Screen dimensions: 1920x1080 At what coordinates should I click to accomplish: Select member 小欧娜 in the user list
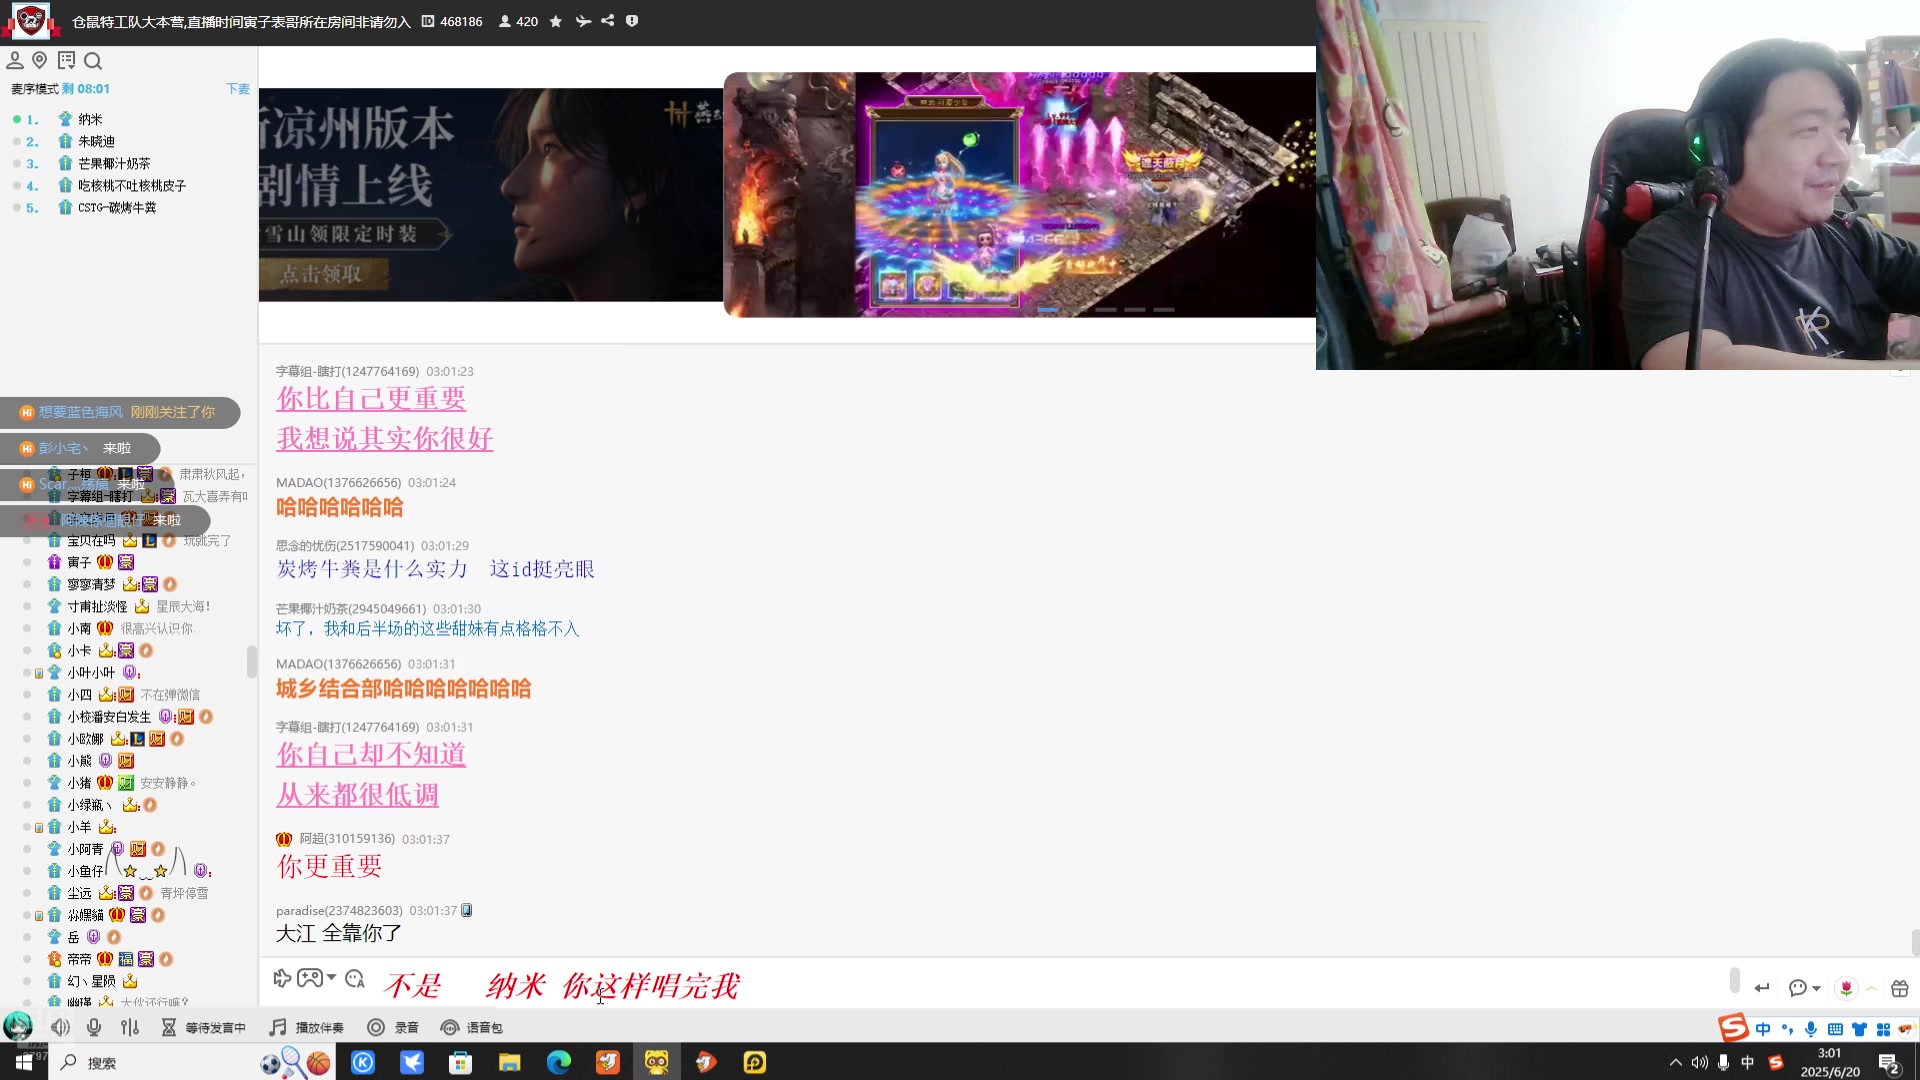tap(86, 739)
